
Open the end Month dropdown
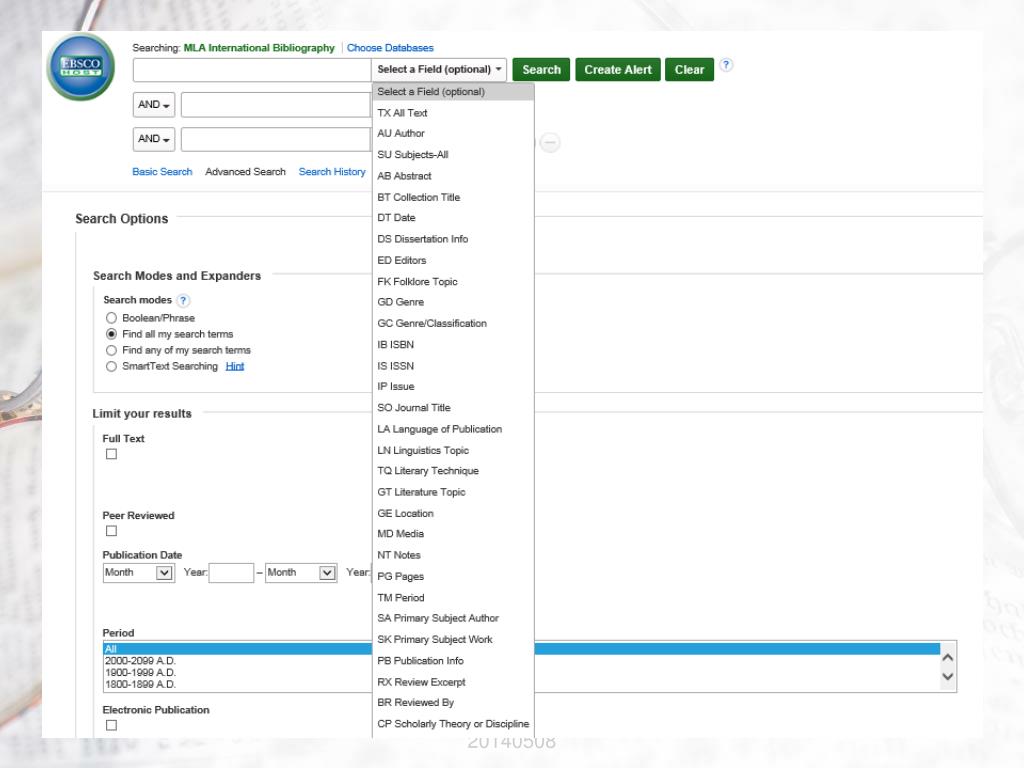301,573
